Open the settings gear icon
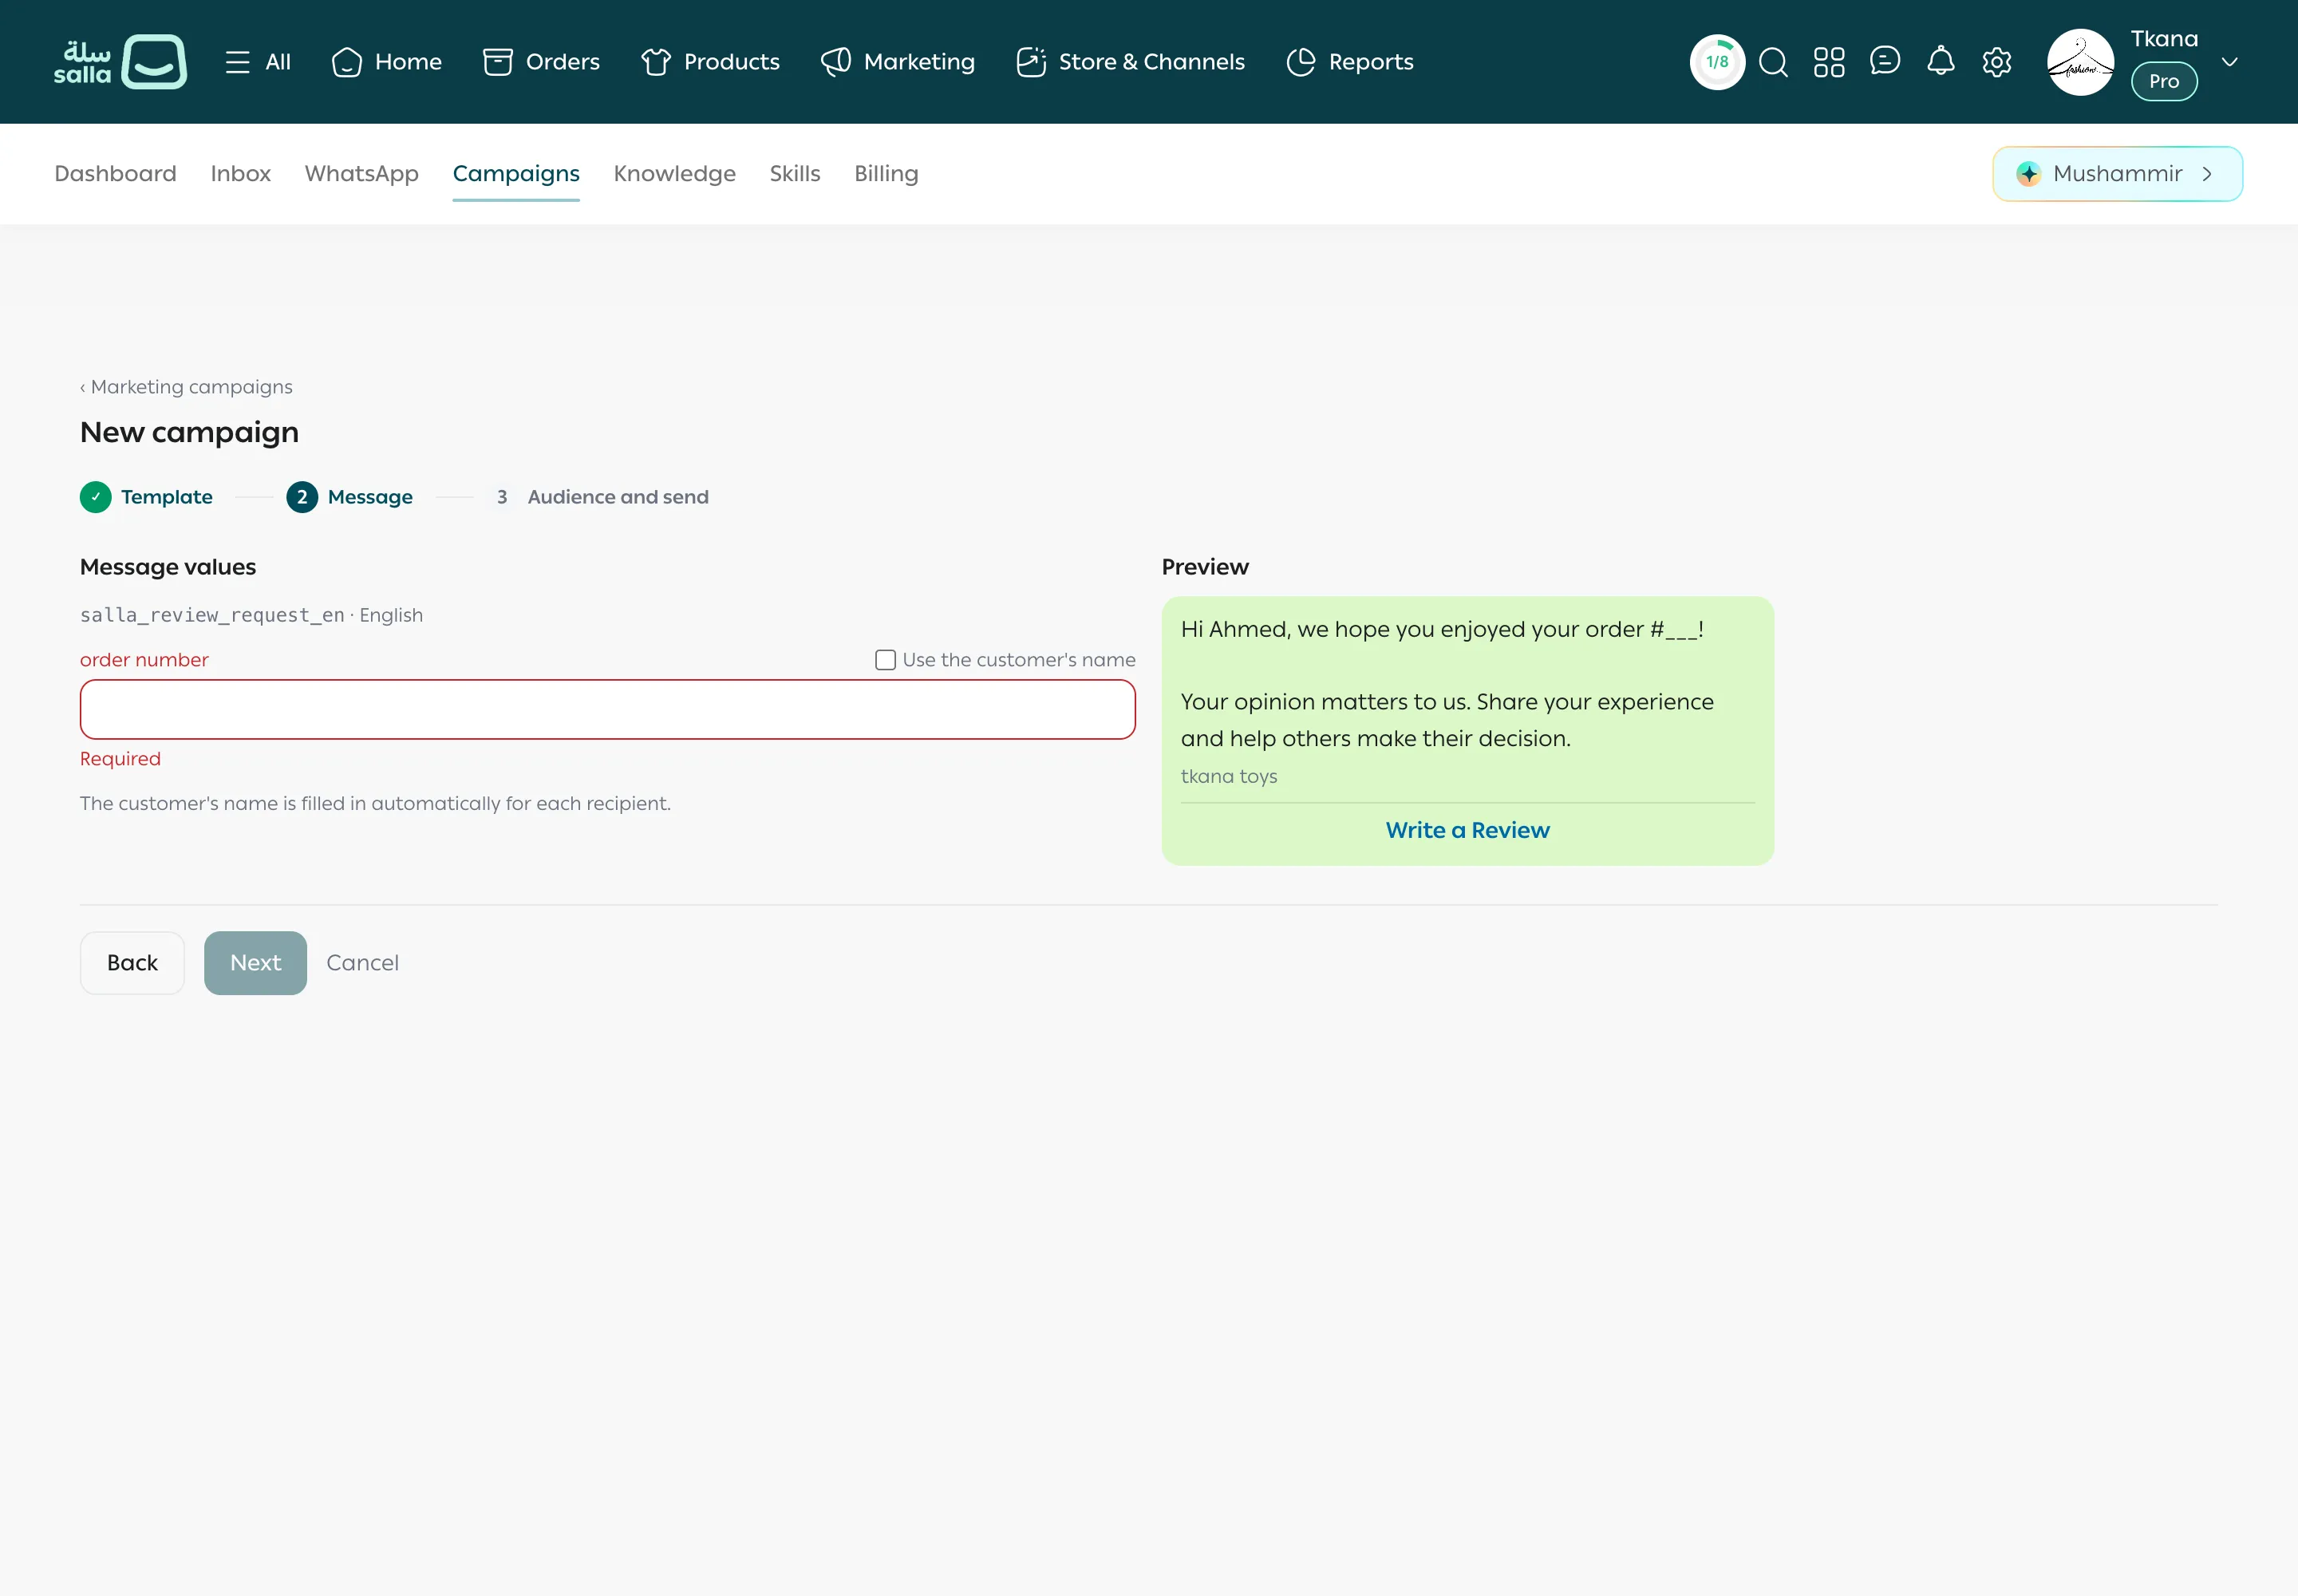The image size is (2298, 1596). click(x=1997, y=62)
